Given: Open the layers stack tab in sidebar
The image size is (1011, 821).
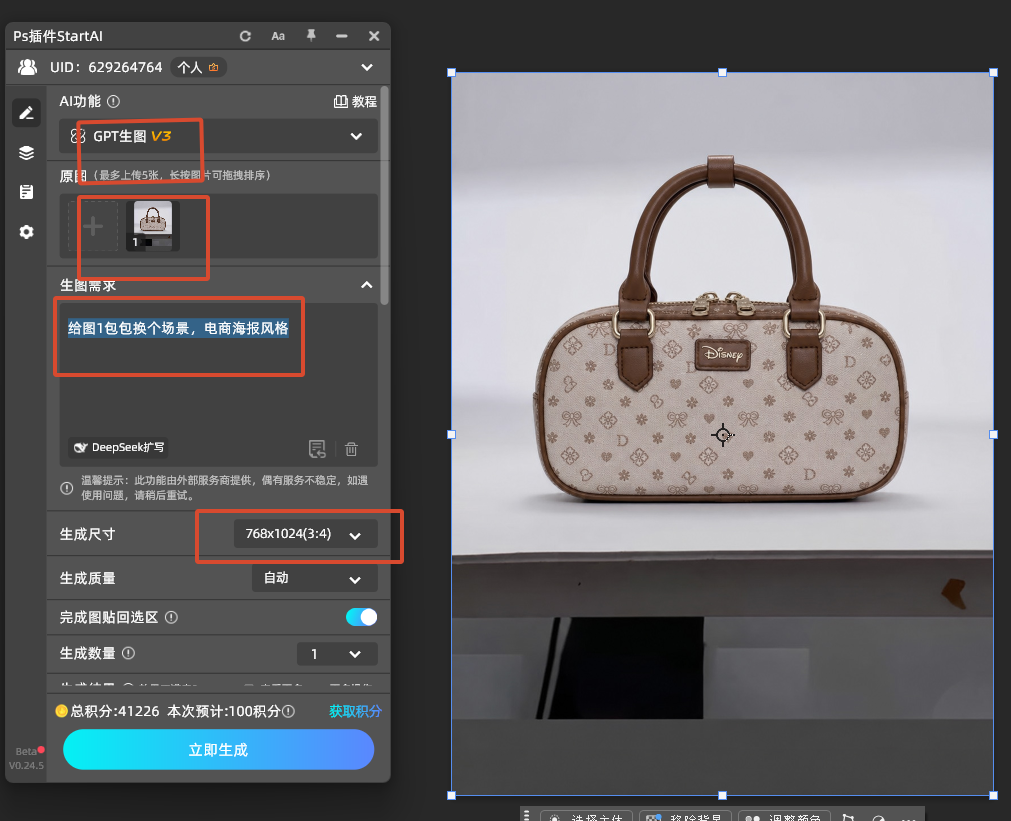Looking at the screenshot, I should [x=26, y=153].
